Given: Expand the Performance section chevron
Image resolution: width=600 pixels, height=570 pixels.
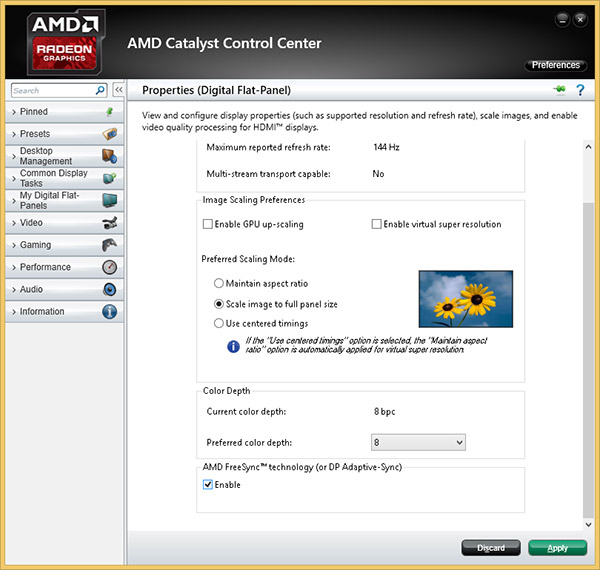Looking at the screenshot, I should 14,267.
